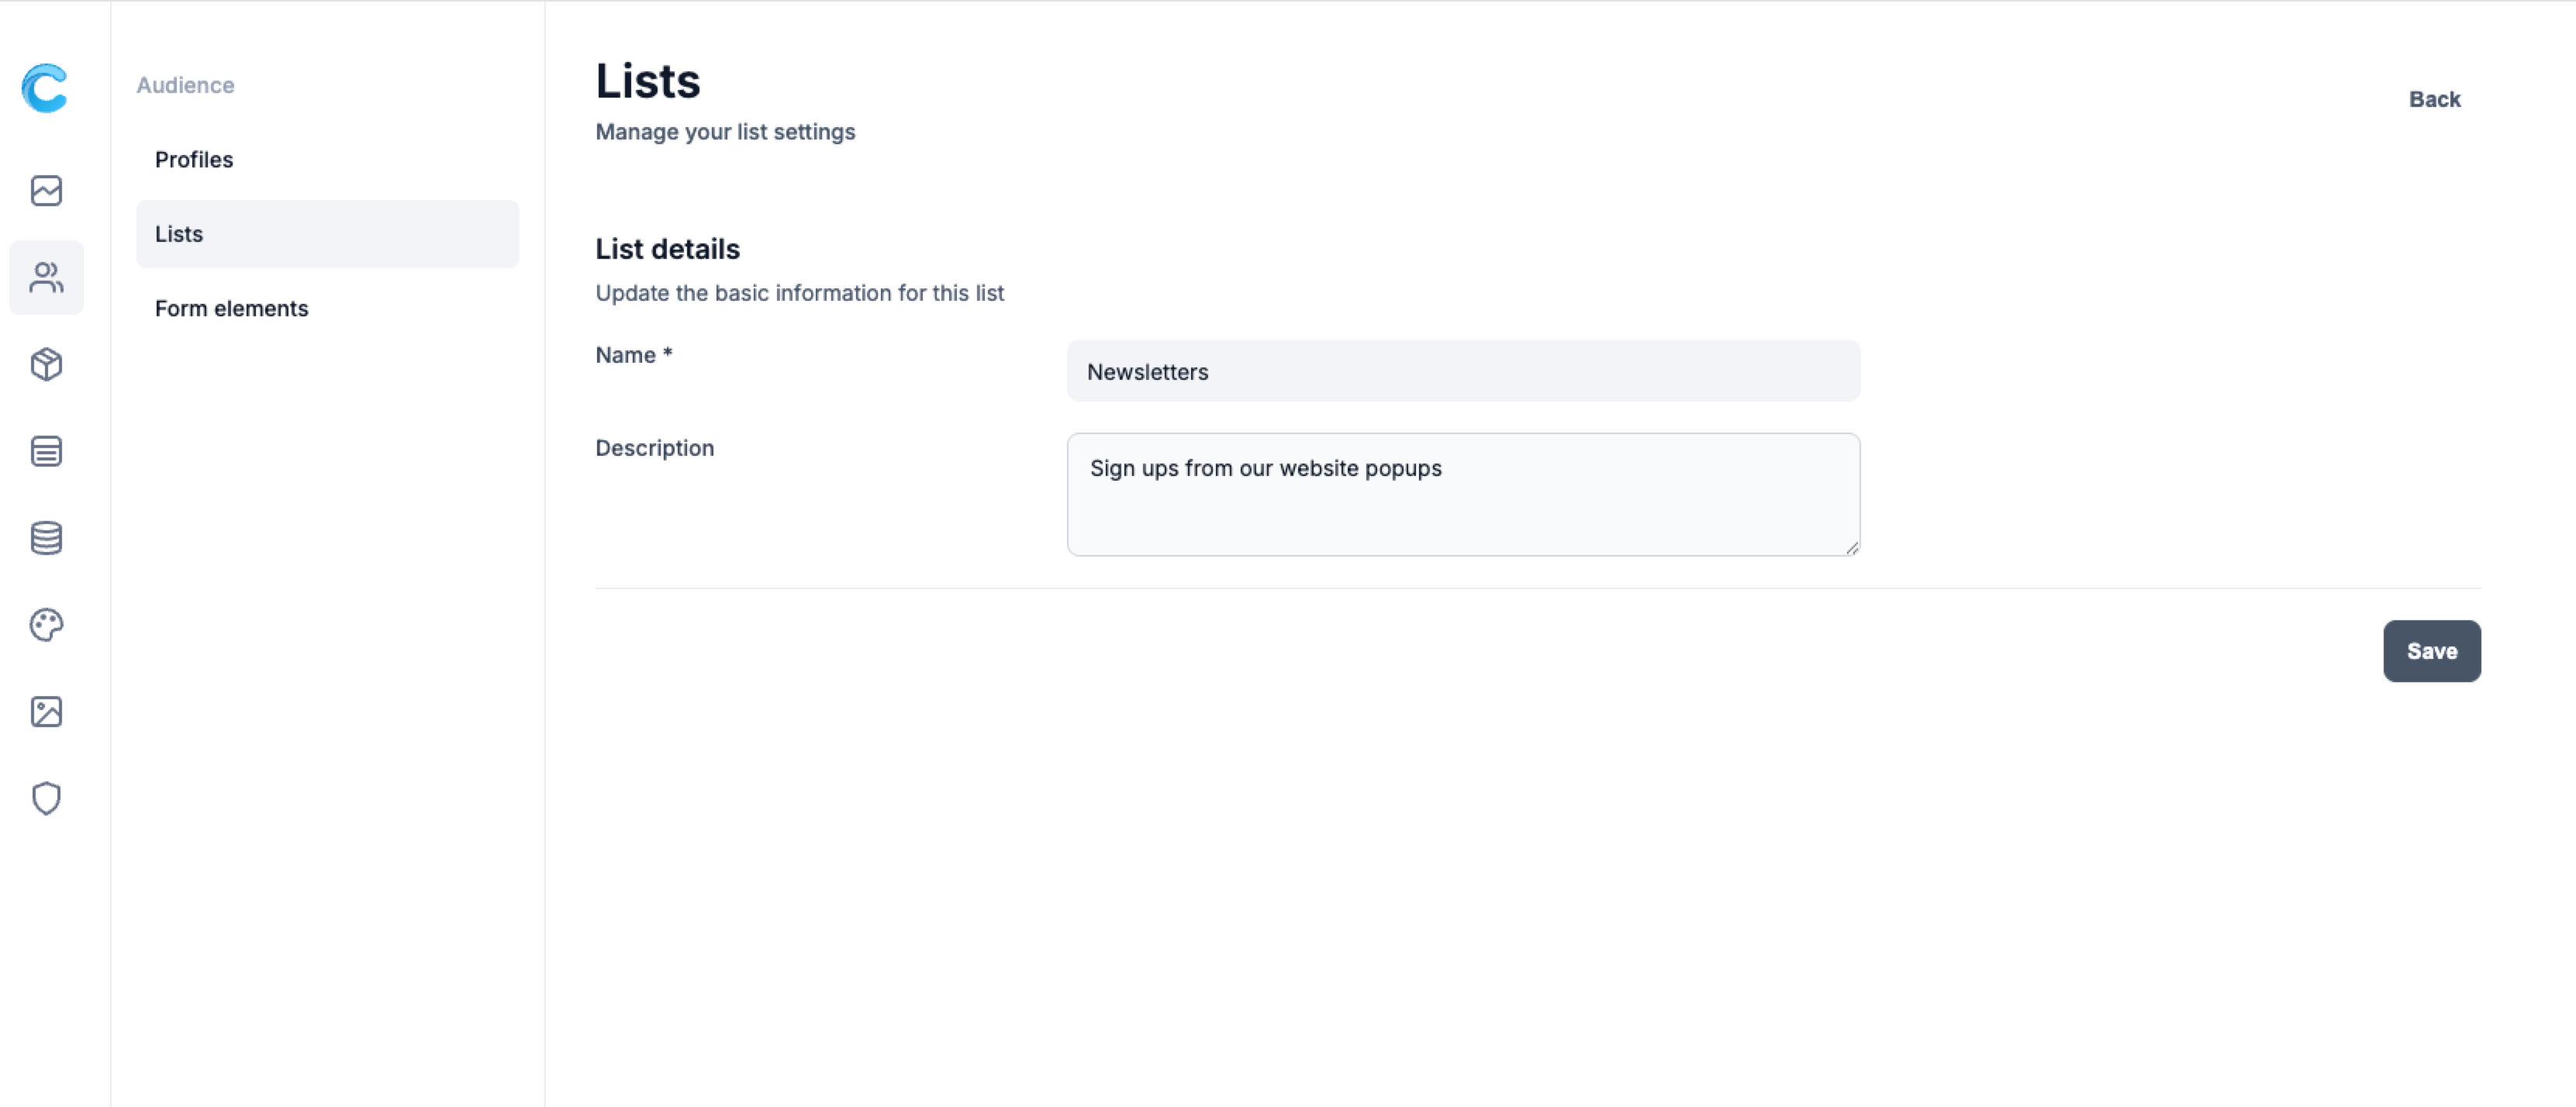Go to Profiles in the Audience menu
This screenshot has height=1107, width=2576.
click(x=194, y=160)
